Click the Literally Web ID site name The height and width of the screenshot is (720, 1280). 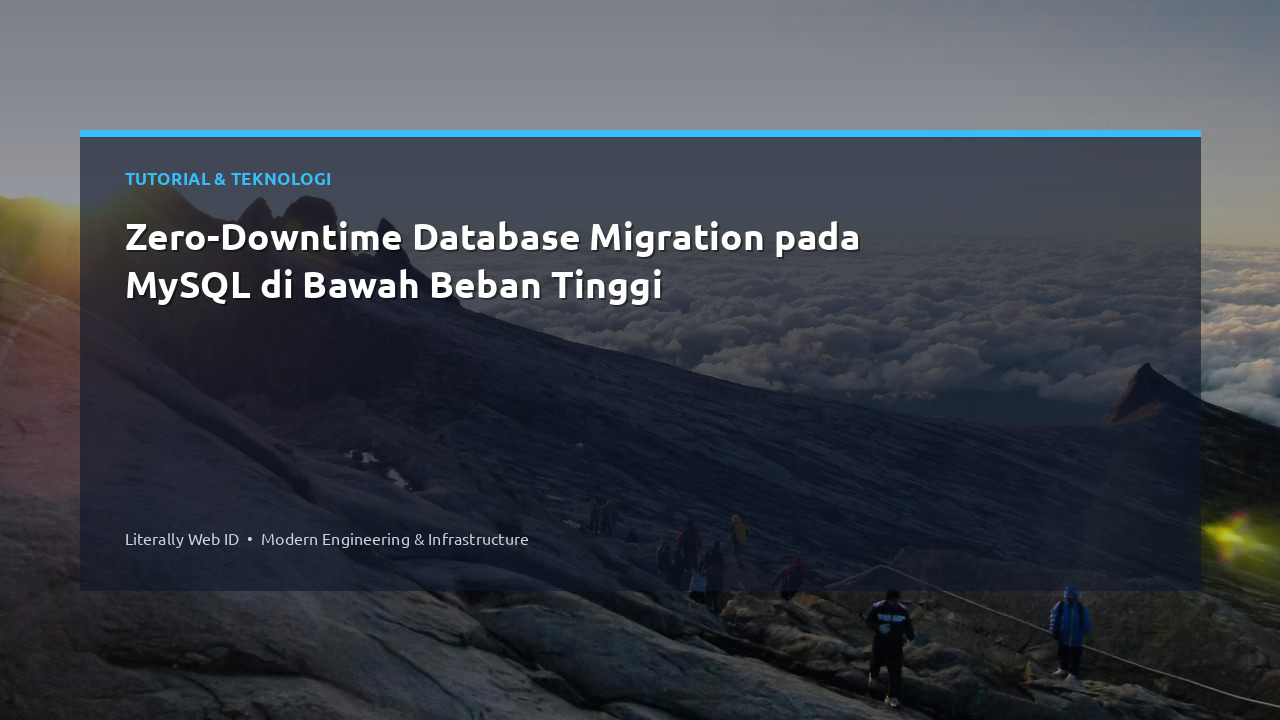coord(182,539)
